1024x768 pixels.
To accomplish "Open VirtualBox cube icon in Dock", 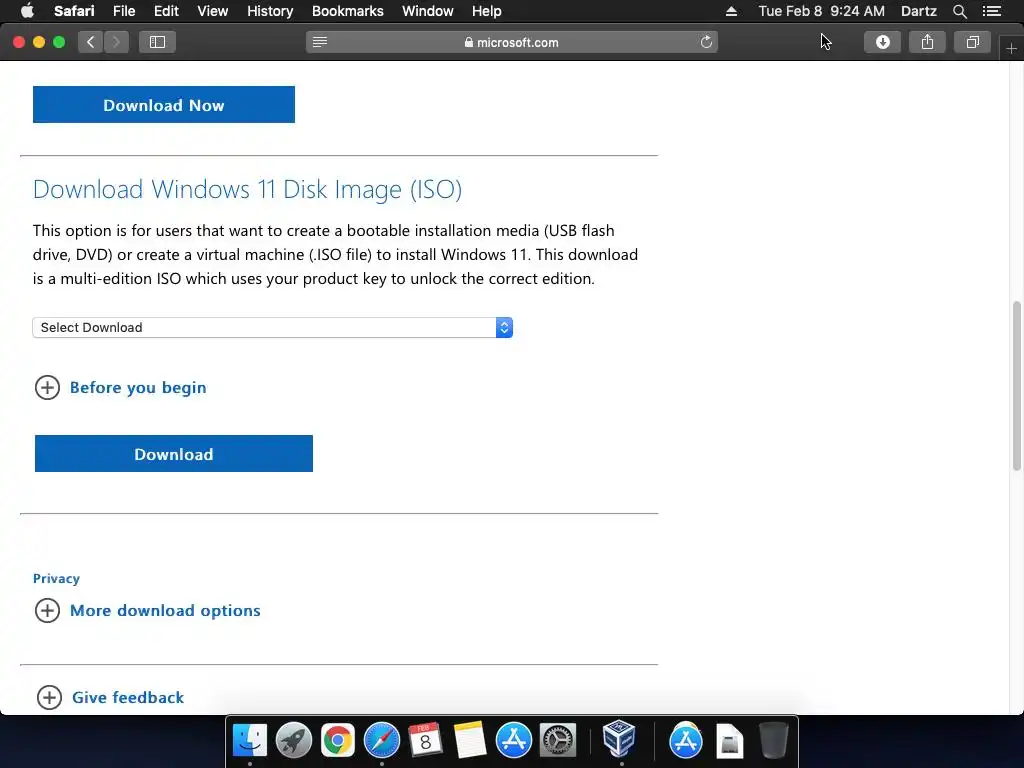I will click(x=618, y=739).
